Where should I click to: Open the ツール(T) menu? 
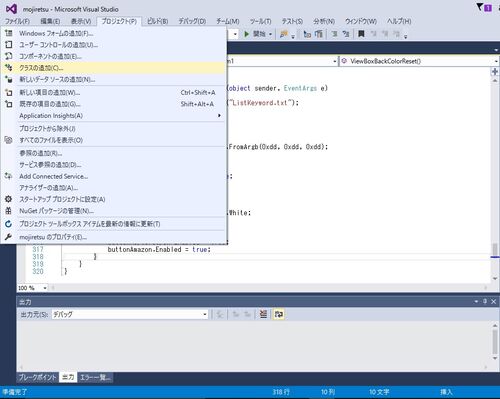[x=261, y=21]
